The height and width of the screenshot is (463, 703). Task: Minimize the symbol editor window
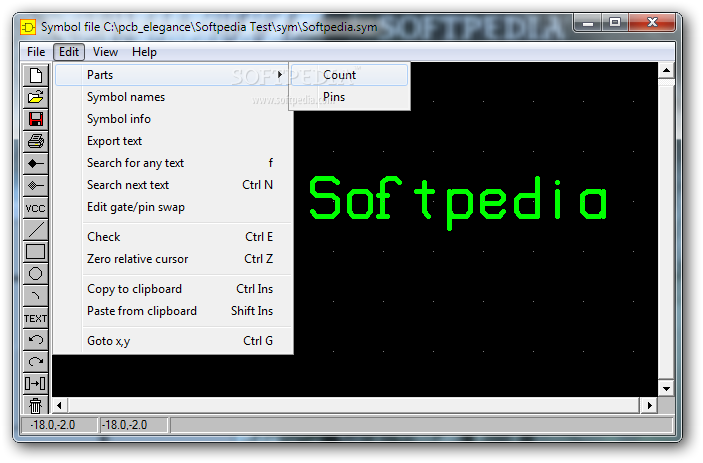588,23
